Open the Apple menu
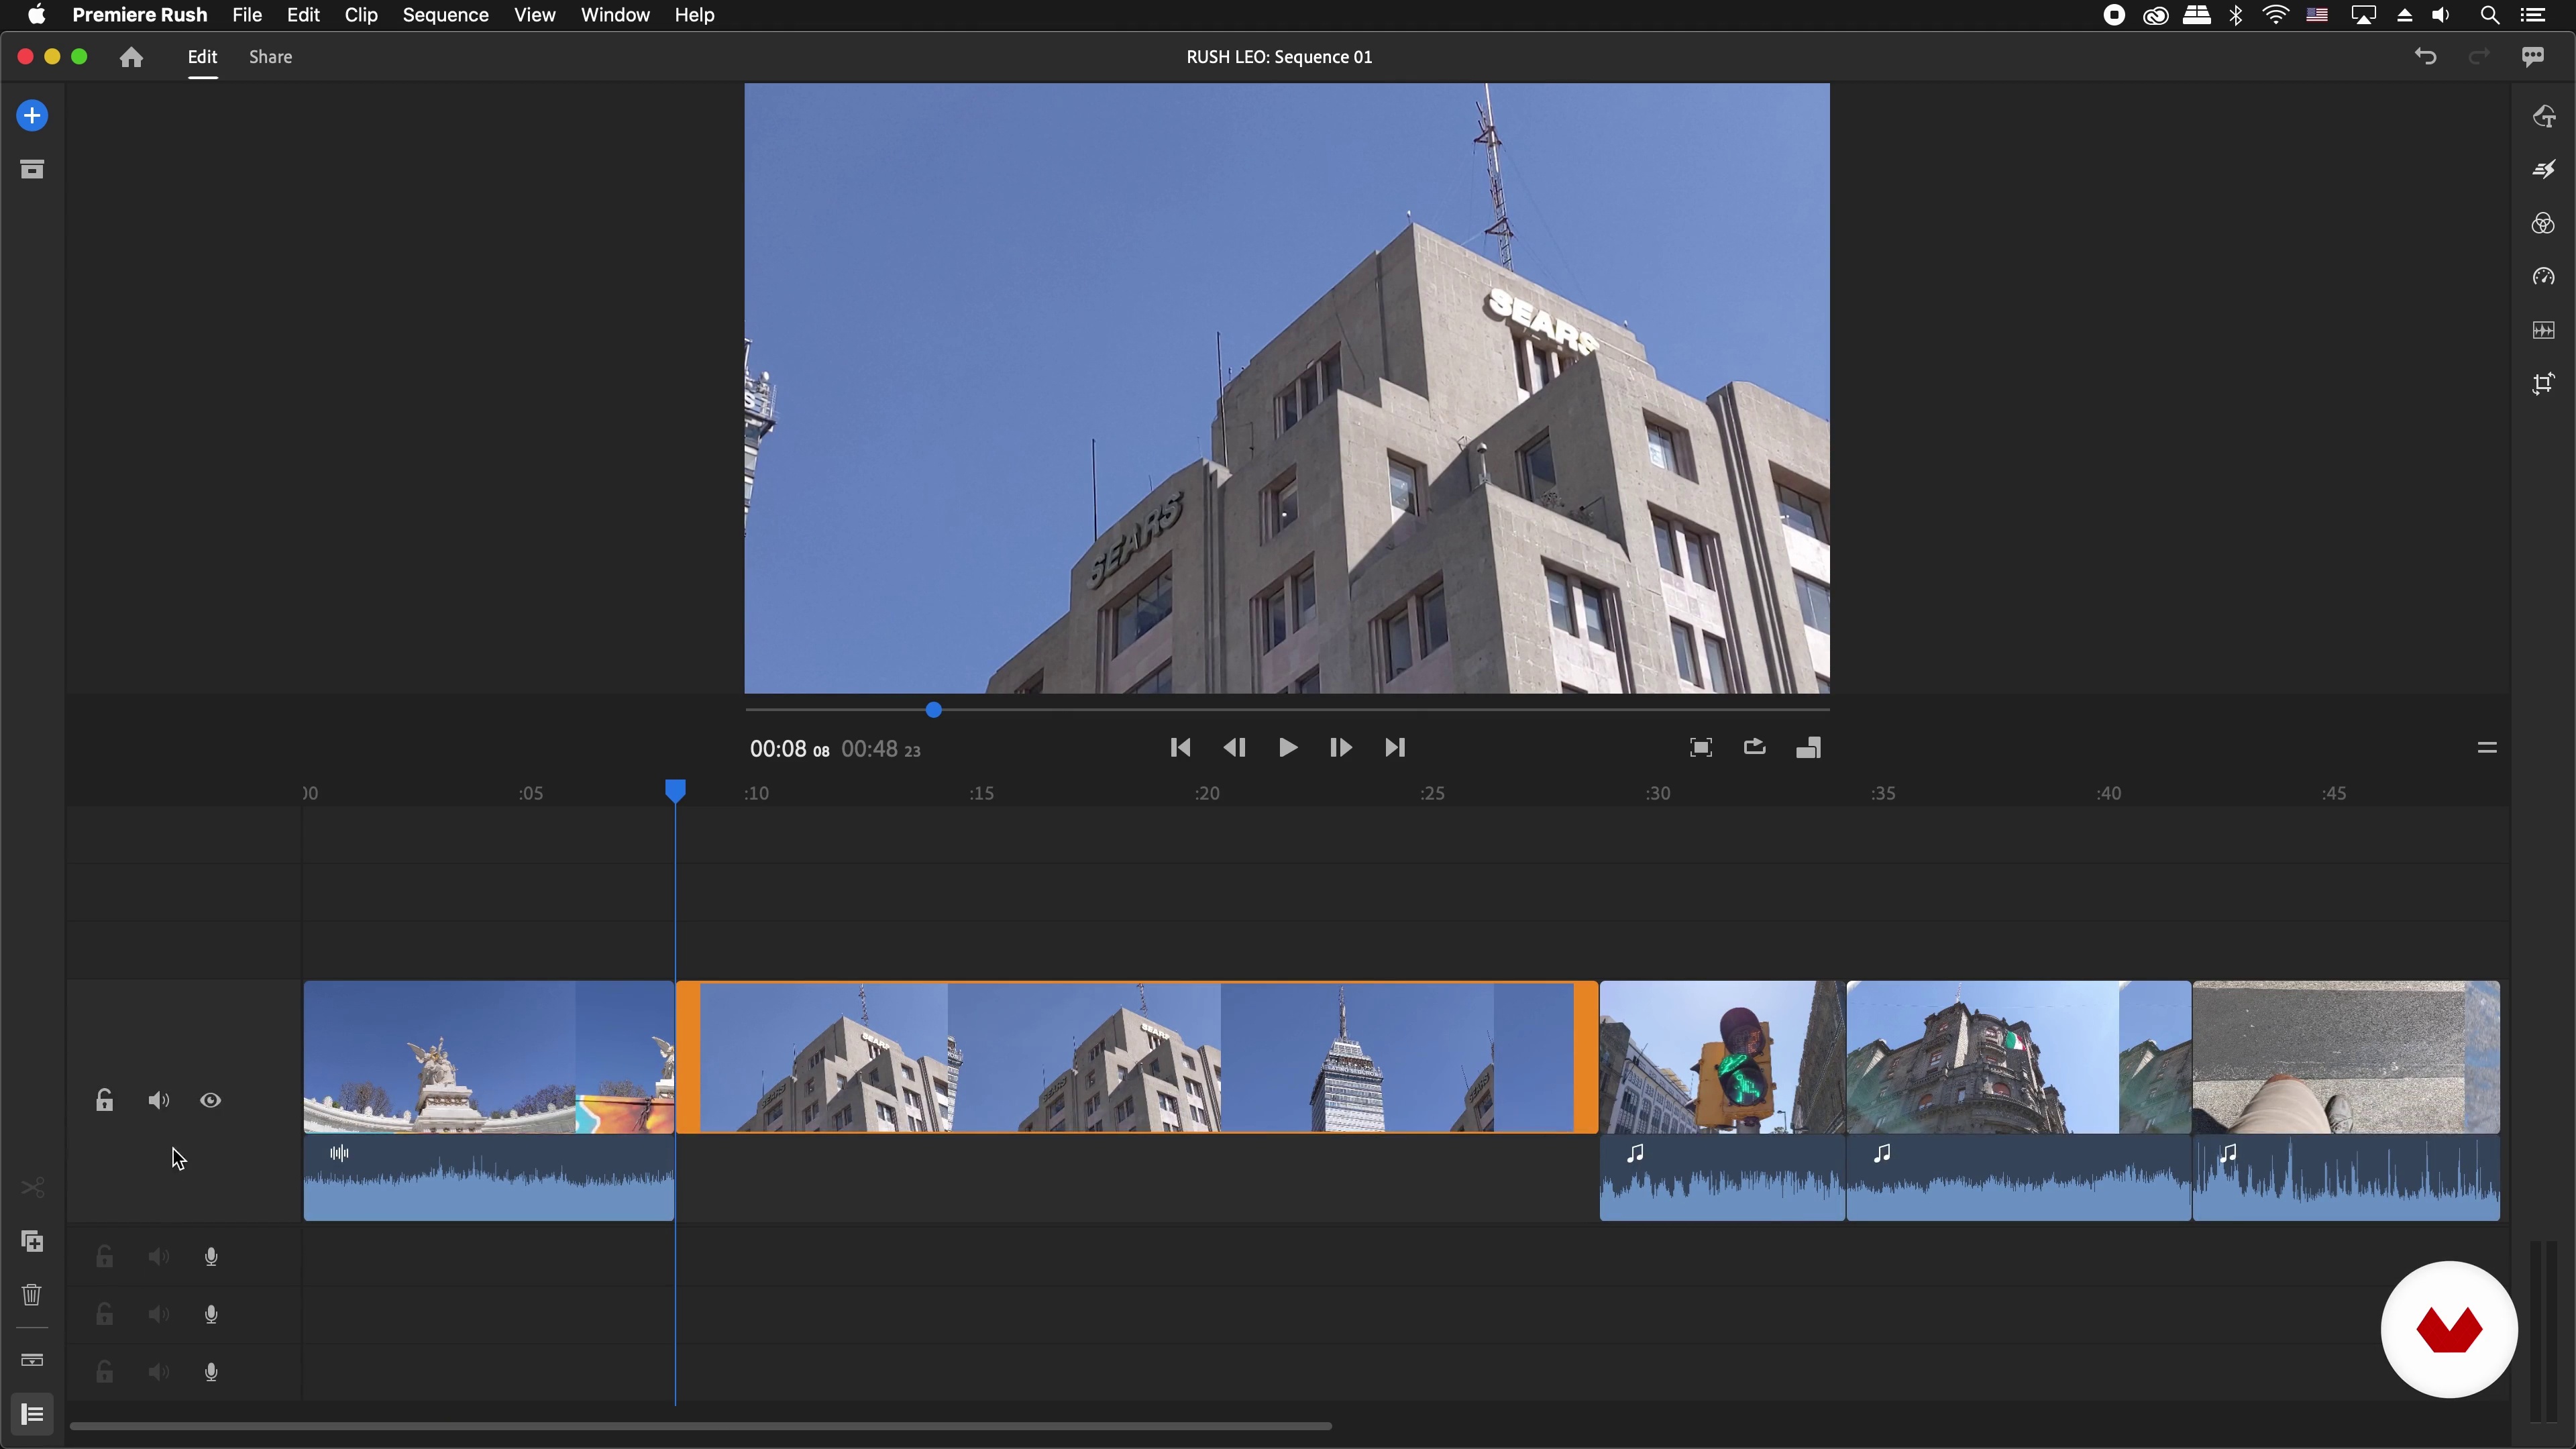 coord(37,15)
